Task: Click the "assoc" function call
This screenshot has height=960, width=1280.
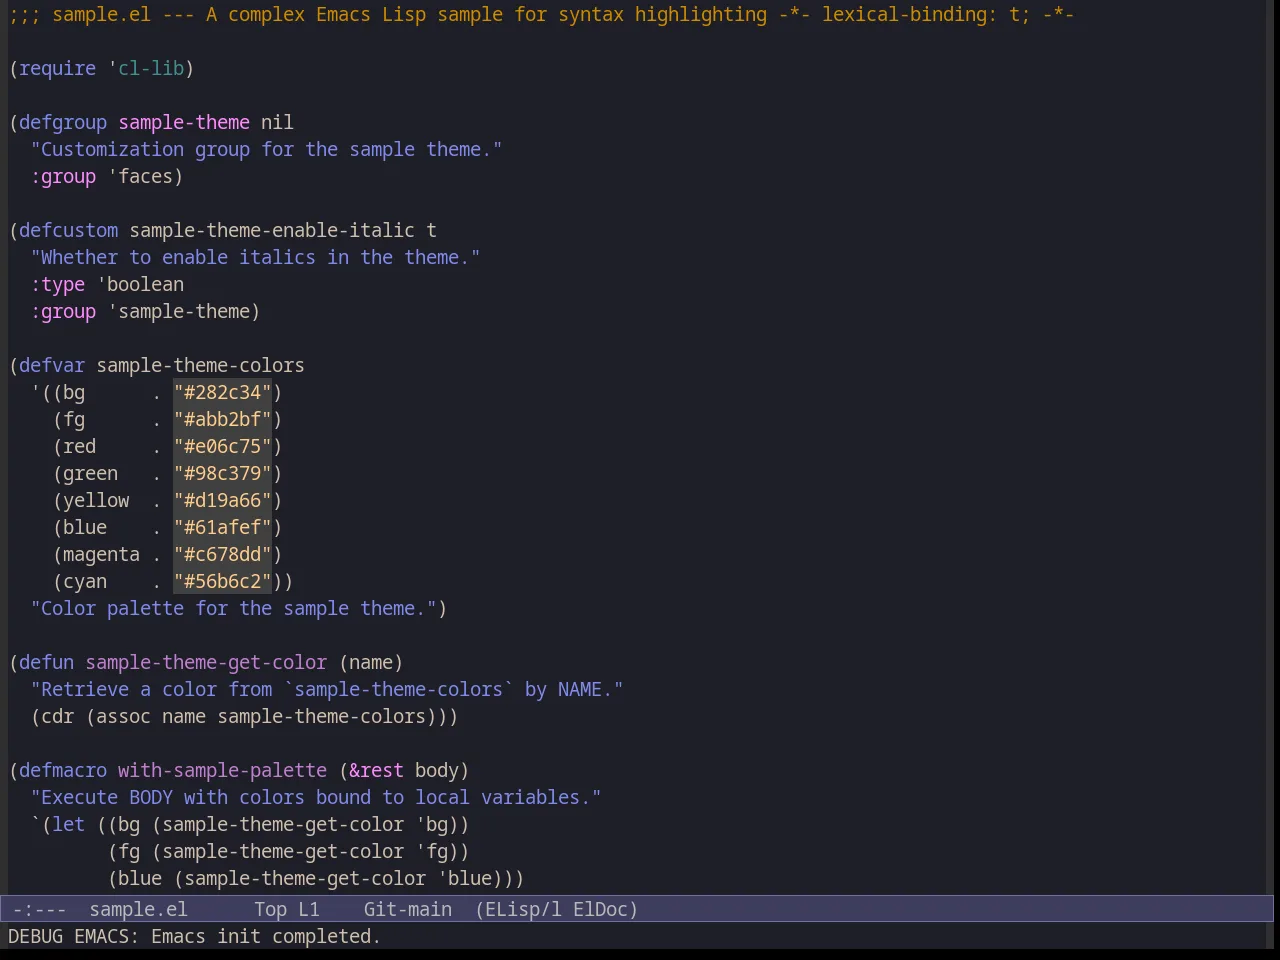Action: pyautogui.click(x=123, y=716)
